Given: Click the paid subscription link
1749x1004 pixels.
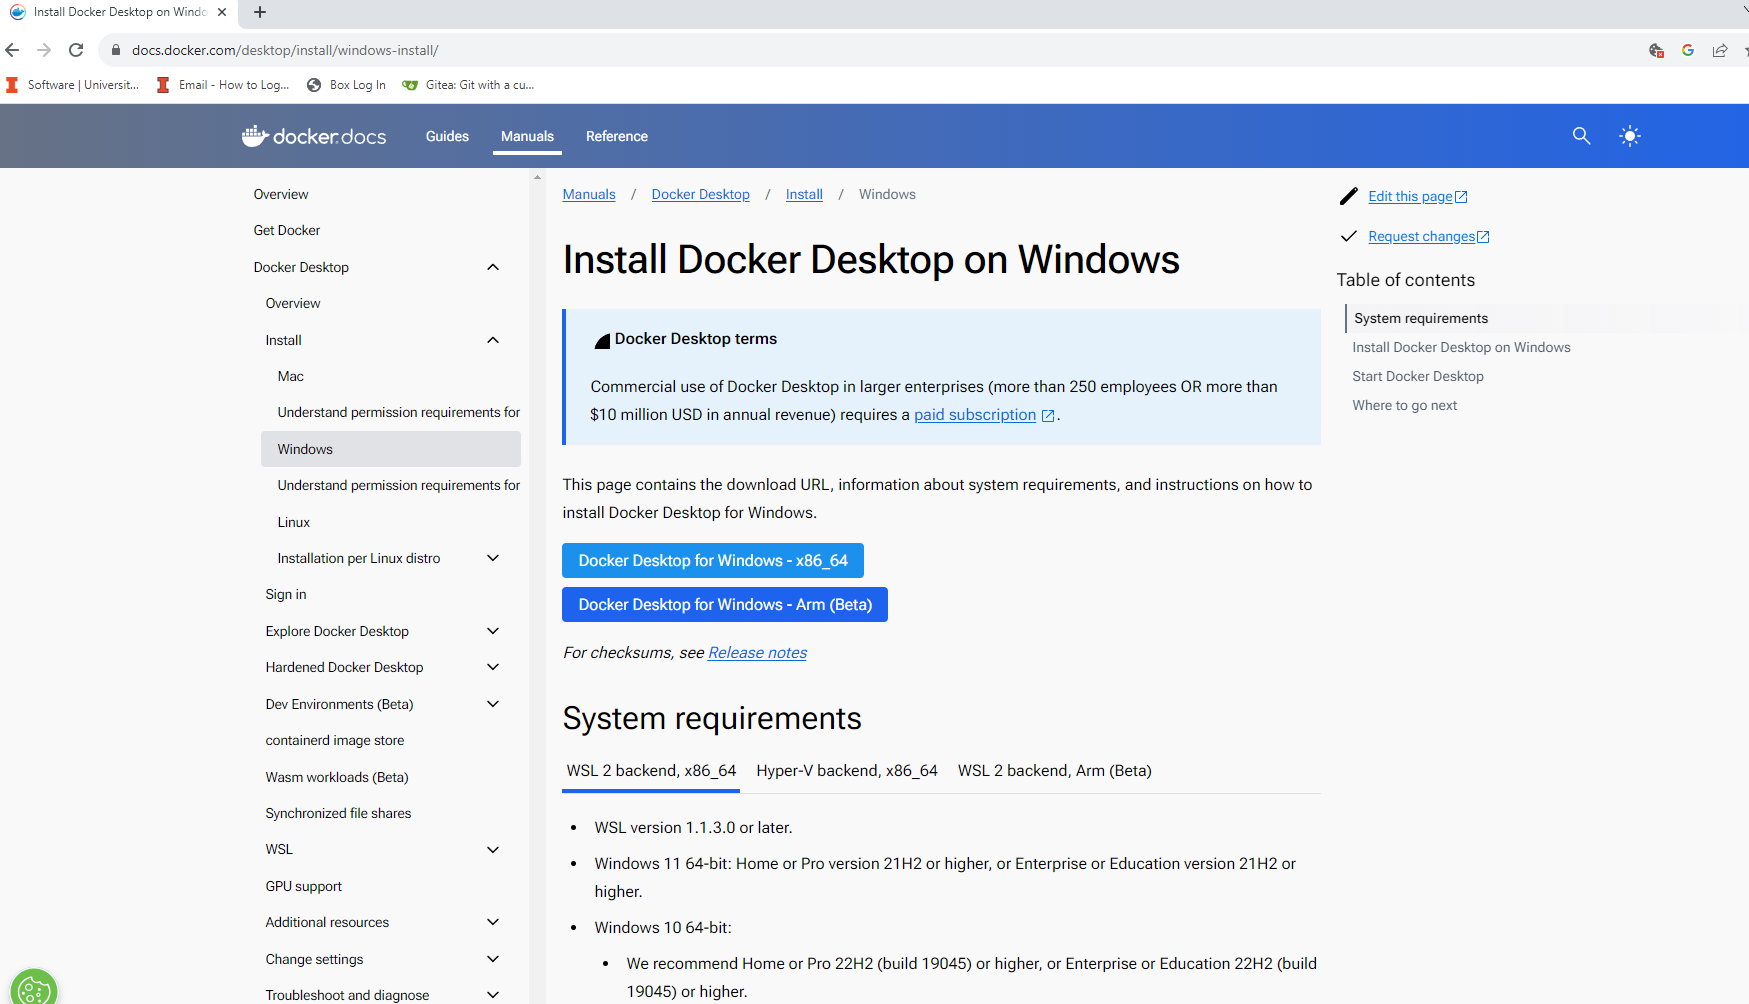Looking at the screenshot, I should pyautogui.click(x=974, y=415).
